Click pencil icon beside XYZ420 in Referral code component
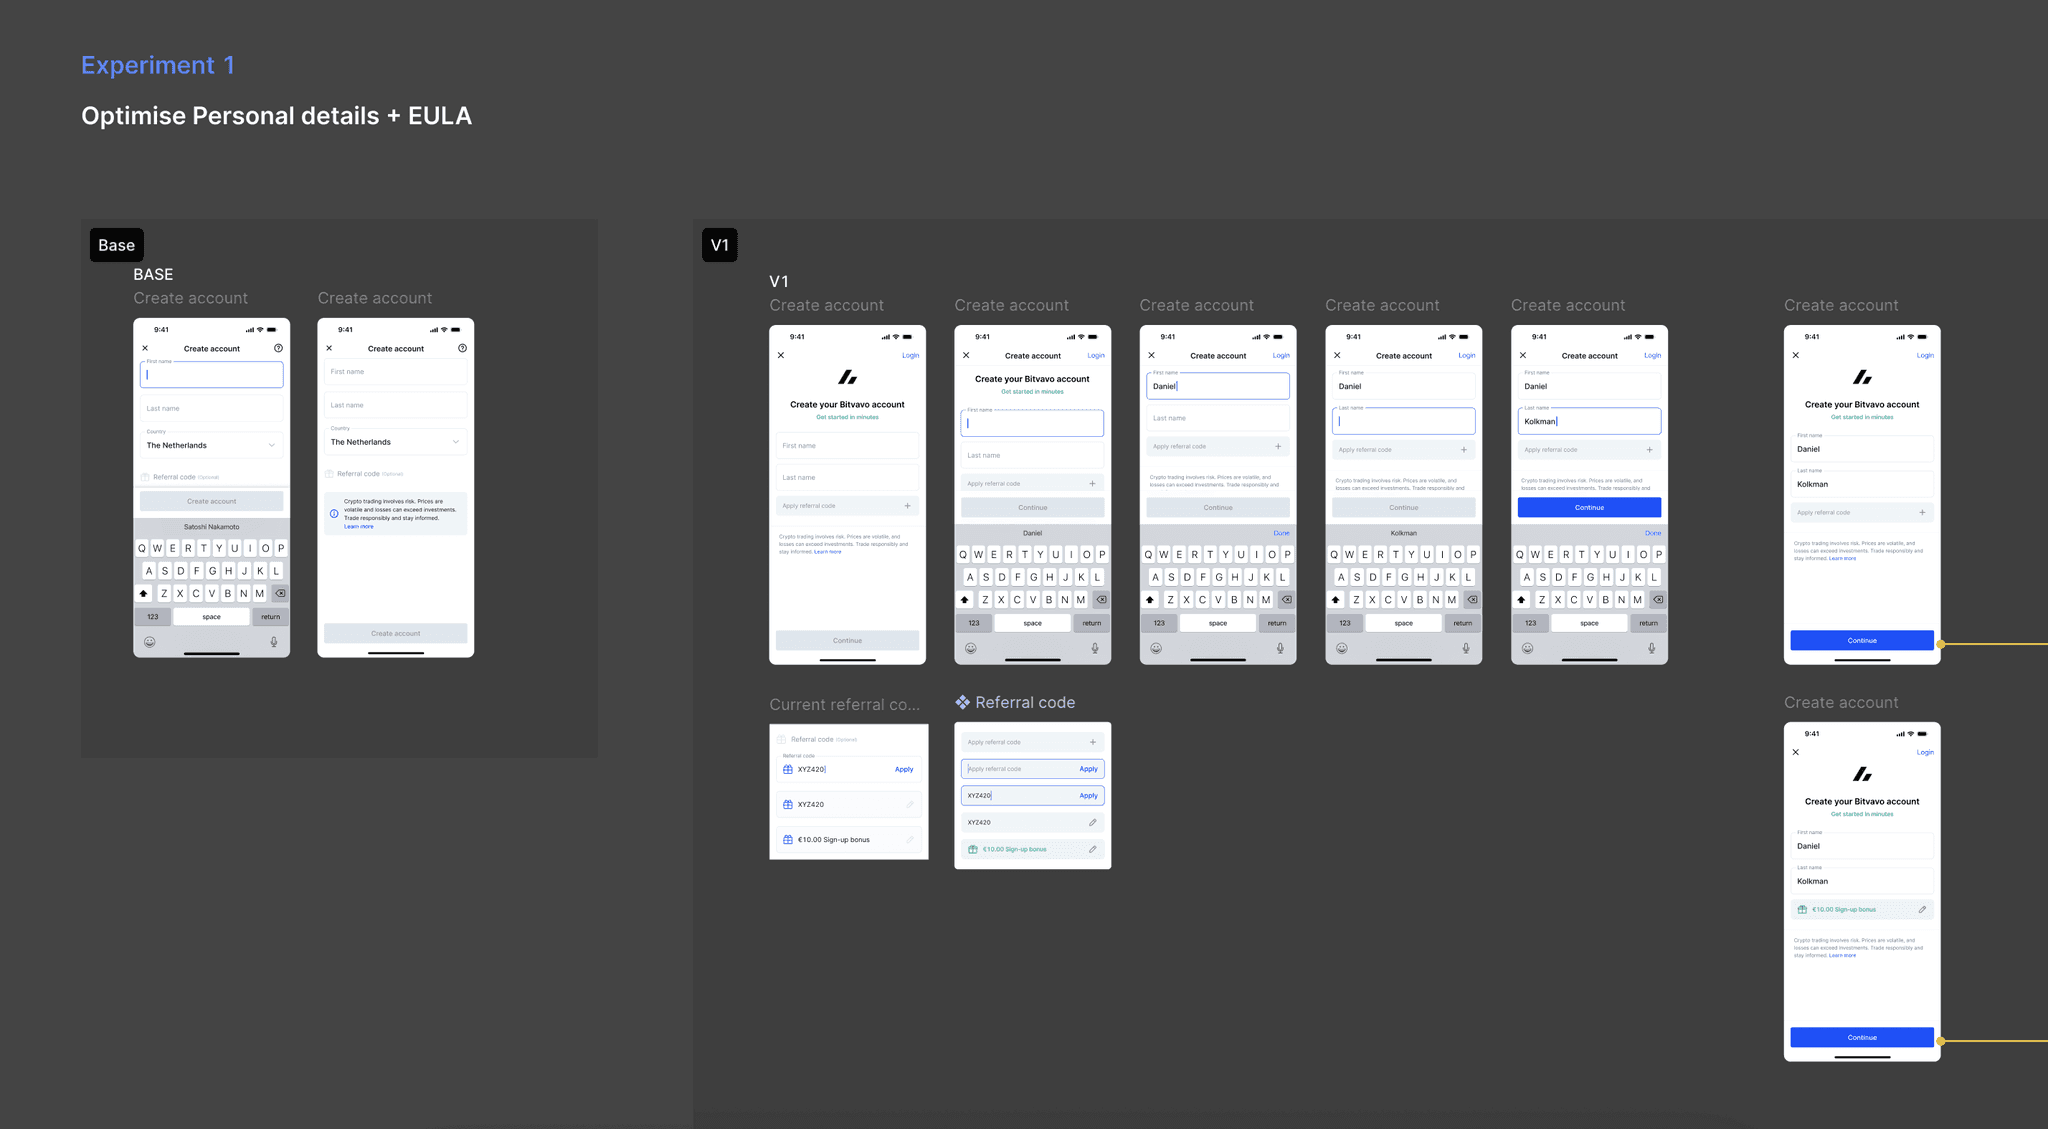Screen dimensions: 2048x1129 click(1092, 822)
